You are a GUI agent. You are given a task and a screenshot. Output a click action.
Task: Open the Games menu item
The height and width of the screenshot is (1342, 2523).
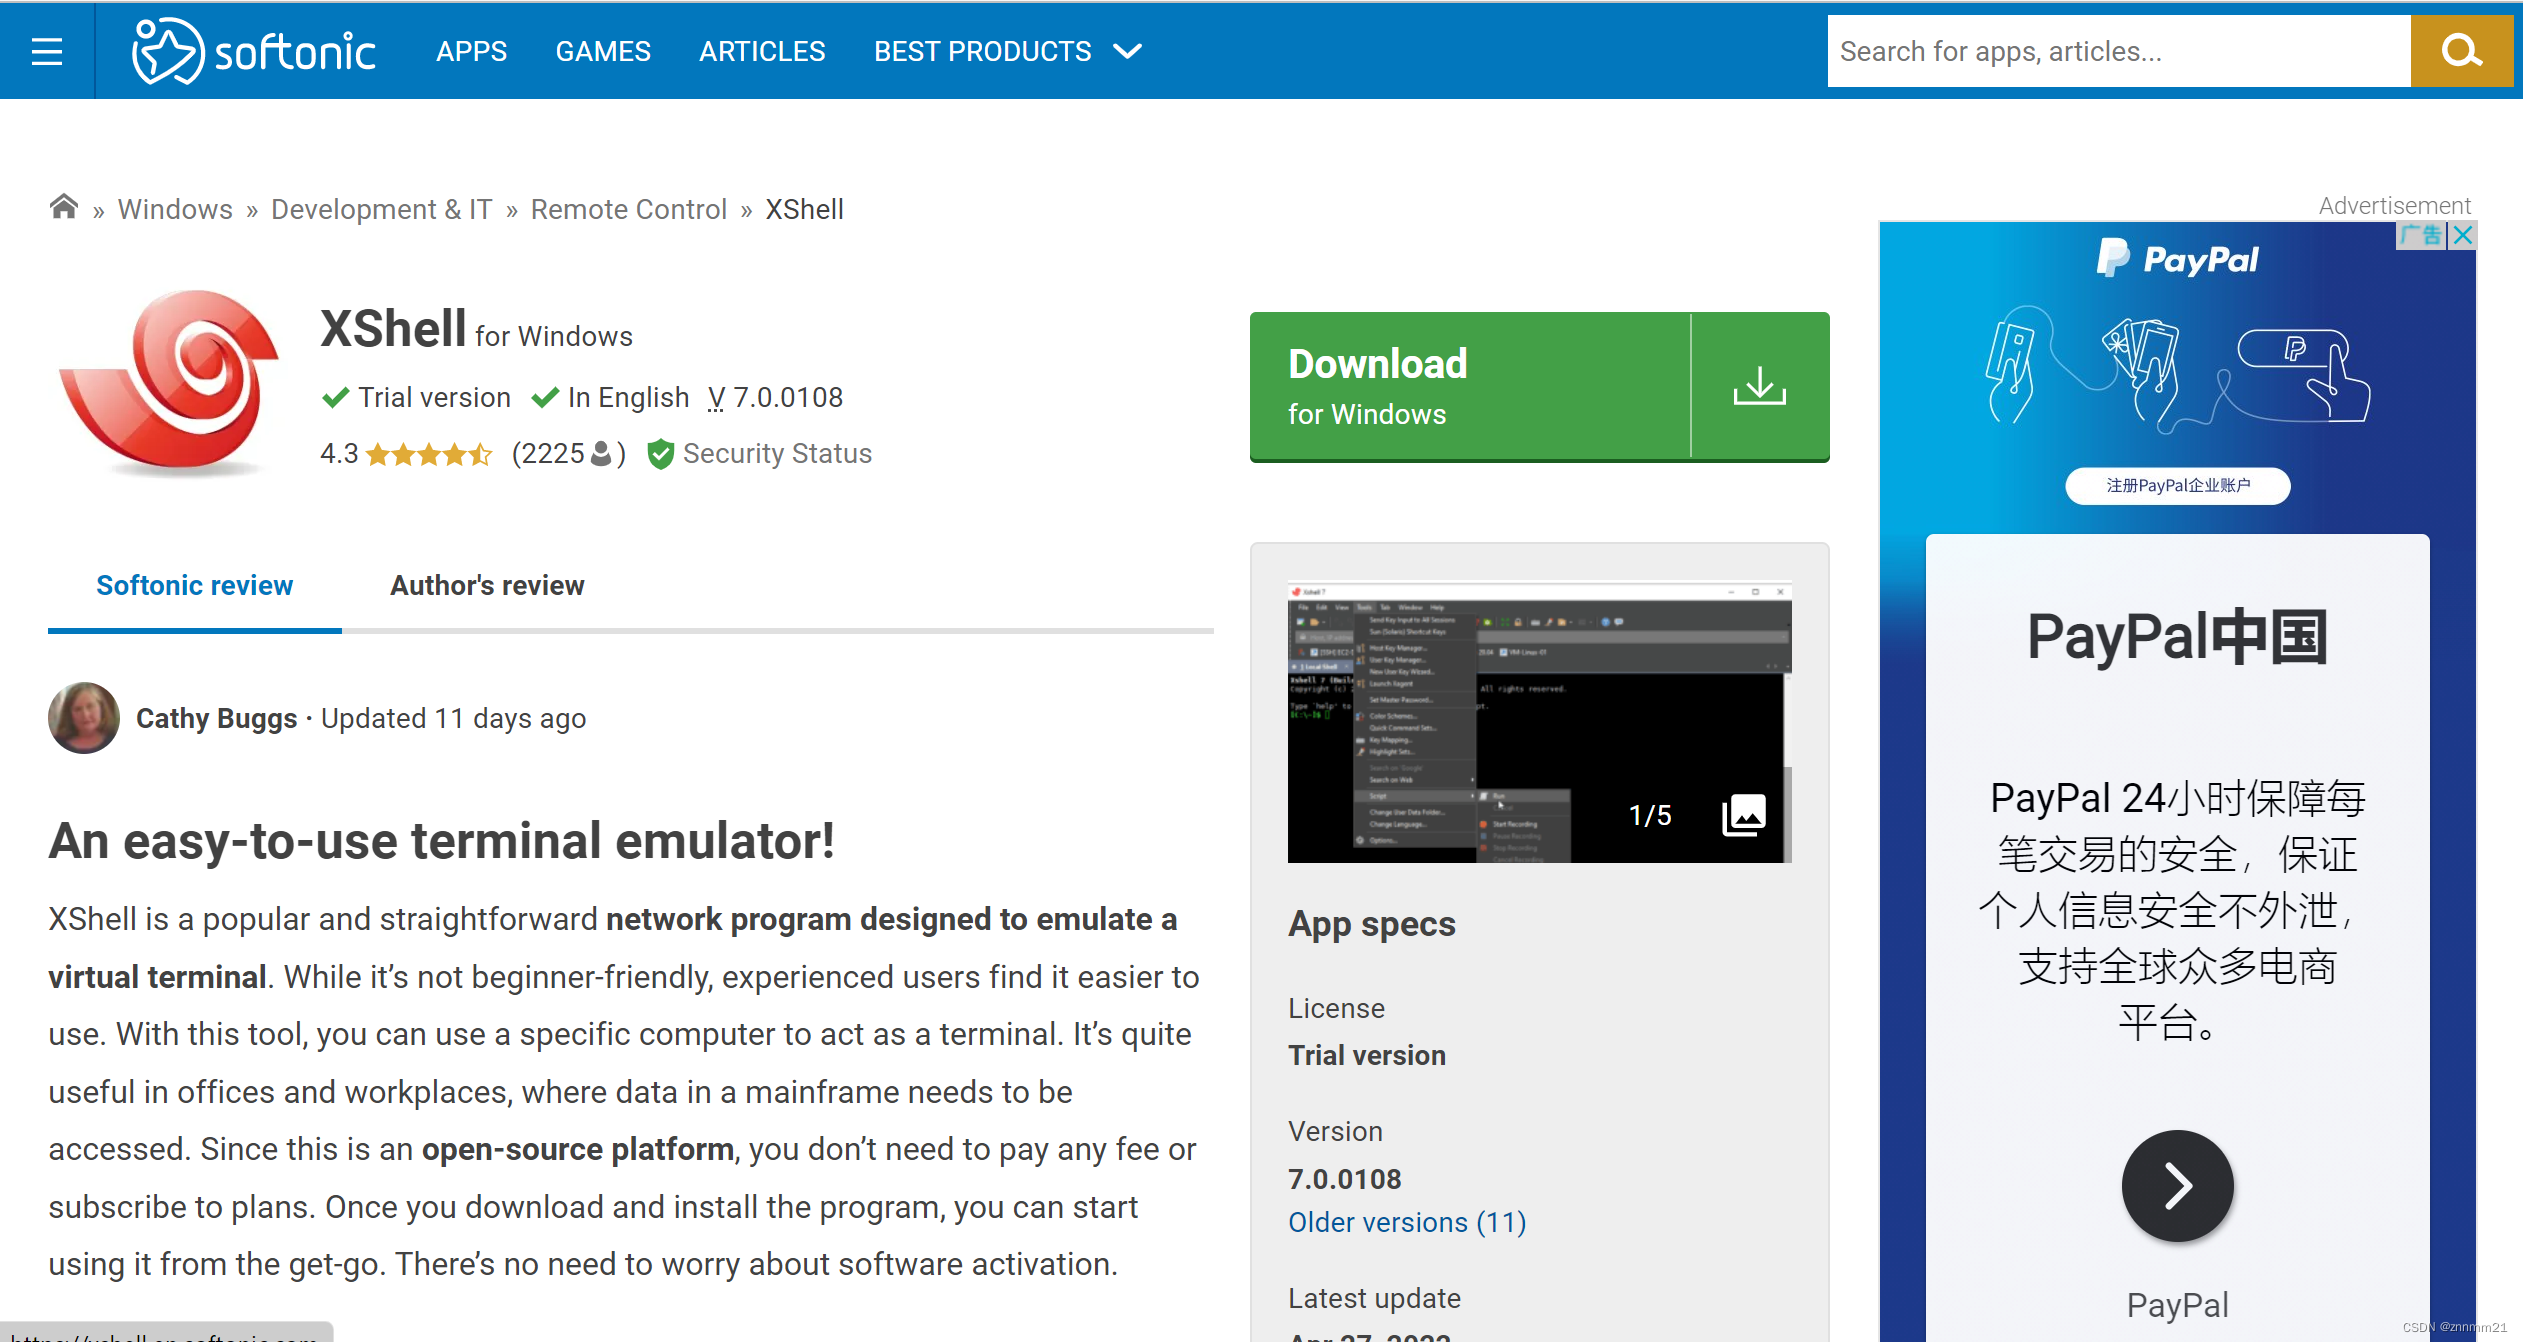coord(603,51)
